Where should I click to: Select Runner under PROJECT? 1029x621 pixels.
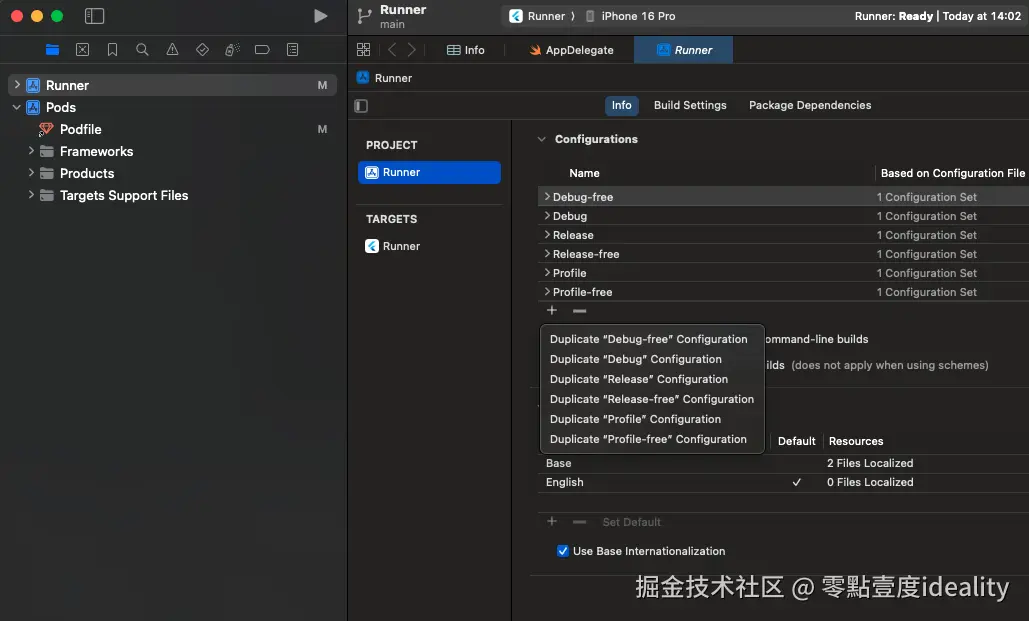coord(429,172)
